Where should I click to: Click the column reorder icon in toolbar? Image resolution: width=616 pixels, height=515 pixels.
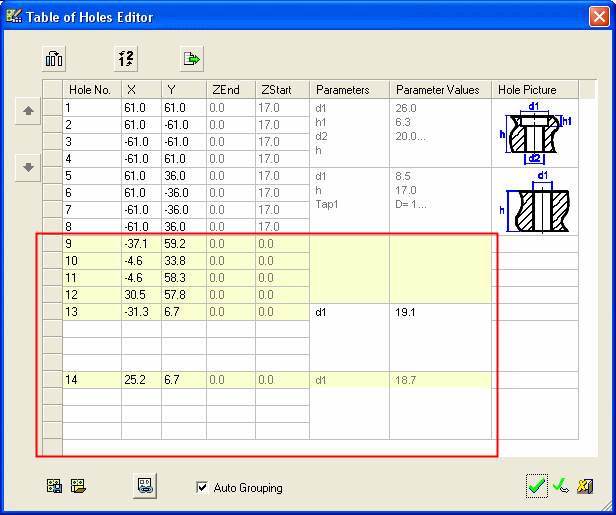pos(54,58)
